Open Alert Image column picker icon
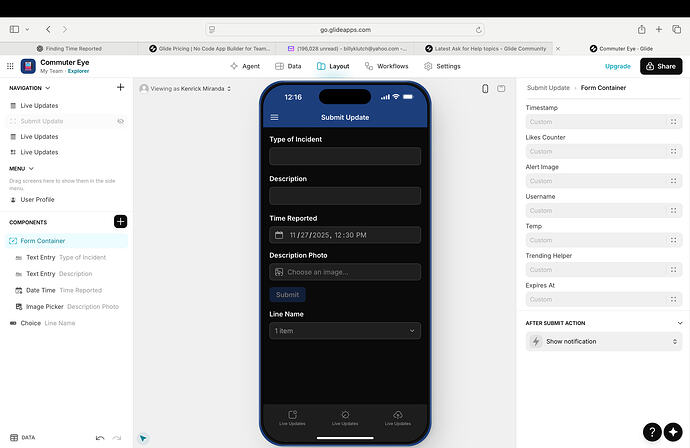The image size is (690, 448). pyautogui.click(x=673, y=181)
